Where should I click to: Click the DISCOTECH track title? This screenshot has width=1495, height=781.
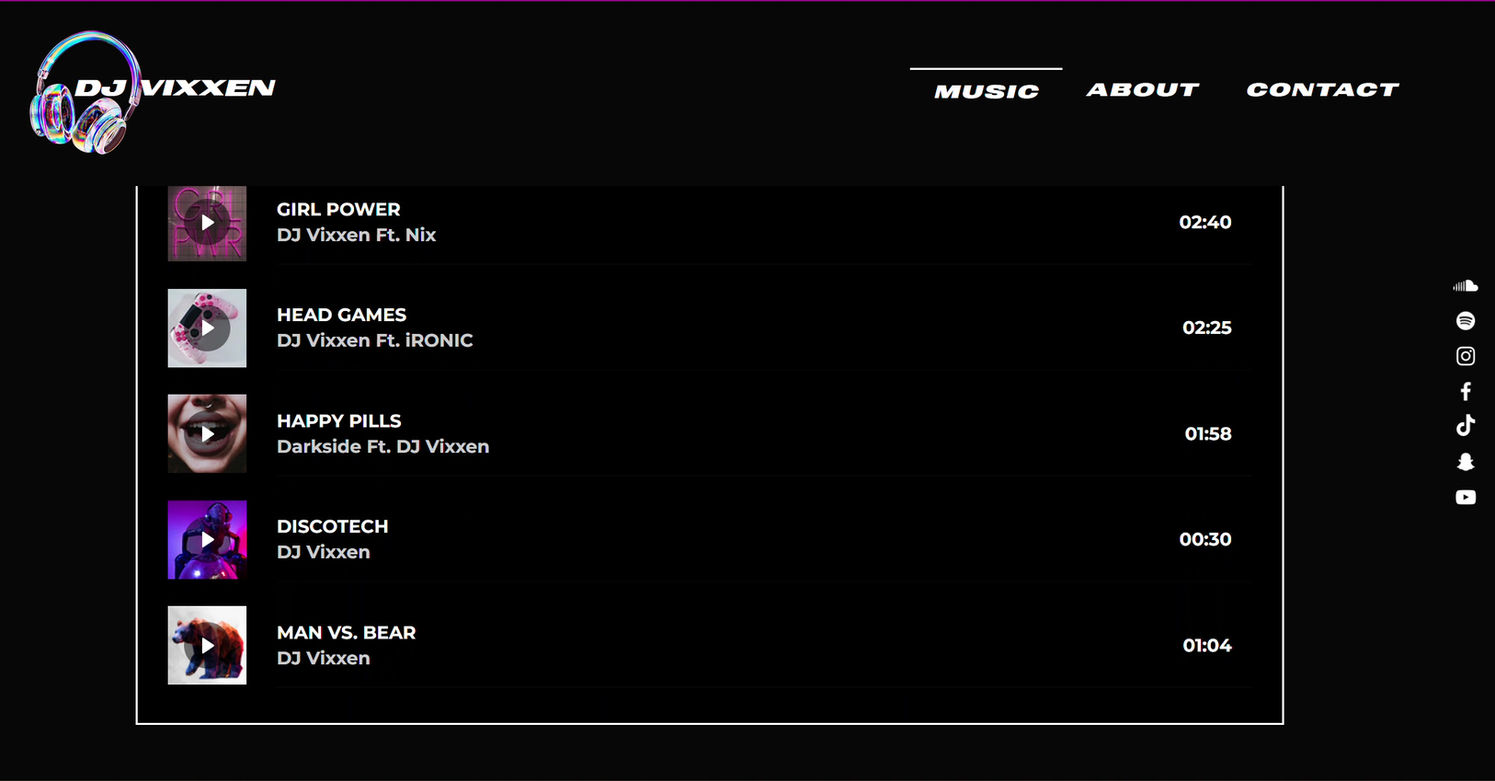[332, 526]
